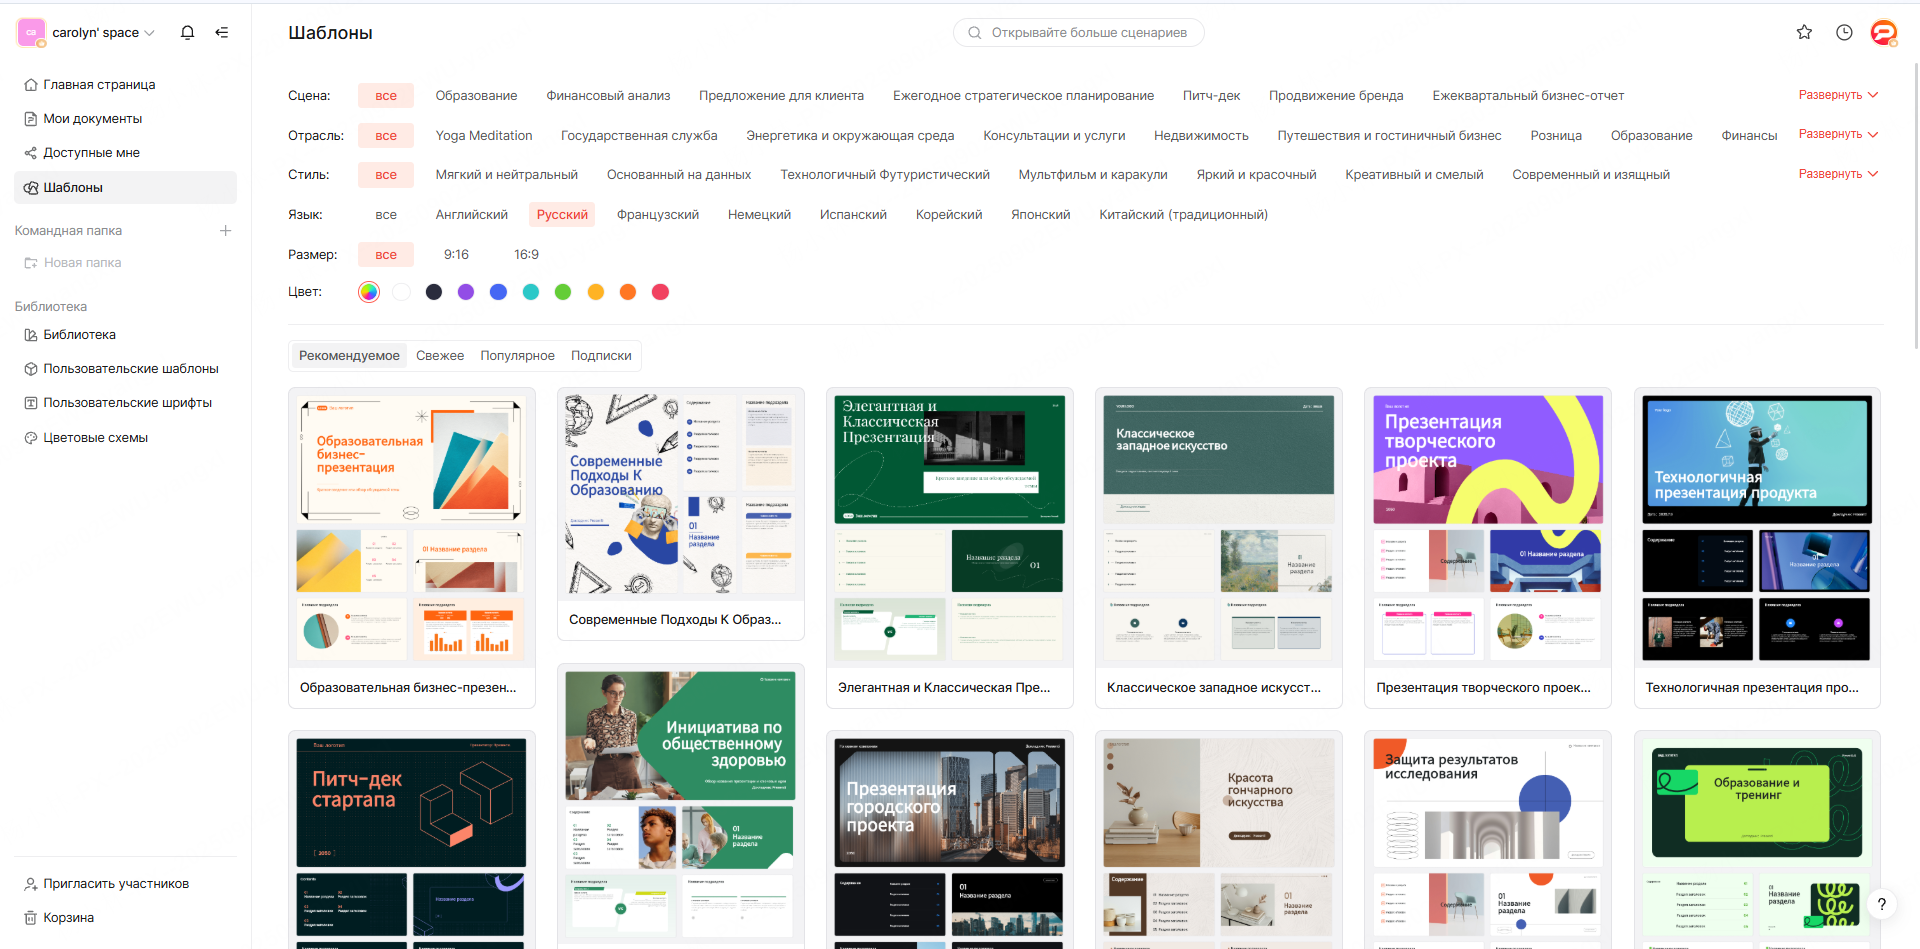Pick the green color swatch
The image size is (1920, 949).
point(563,292)
